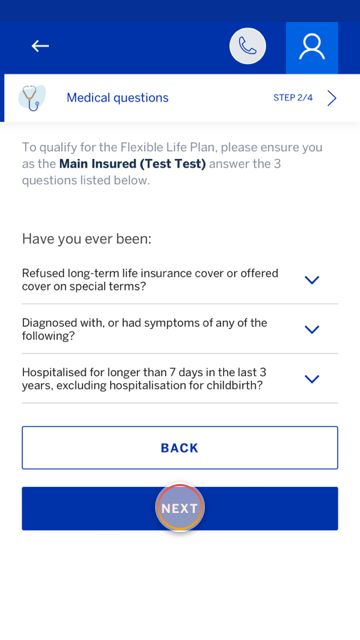Tap the hospitalisation excluding childbirth question text
360x640 pixels.
pyautogui.click(x=144, y=379)
